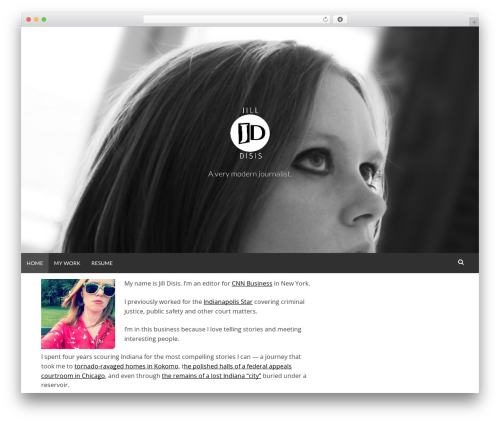The image size is (500, 423).
Task: Click the search magnifier icon in navigation bar
Action: pos(461,262)
